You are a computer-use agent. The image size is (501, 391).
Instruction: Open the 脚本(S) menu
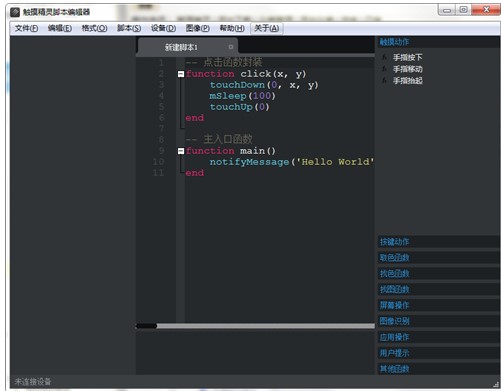click(x=129, y=28)
